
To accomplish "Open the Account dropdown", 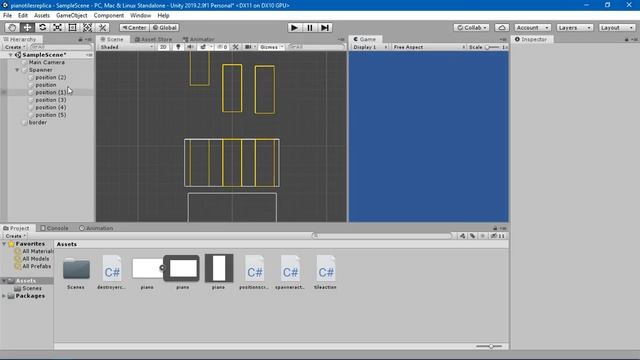I will click(x=532, y=27).
